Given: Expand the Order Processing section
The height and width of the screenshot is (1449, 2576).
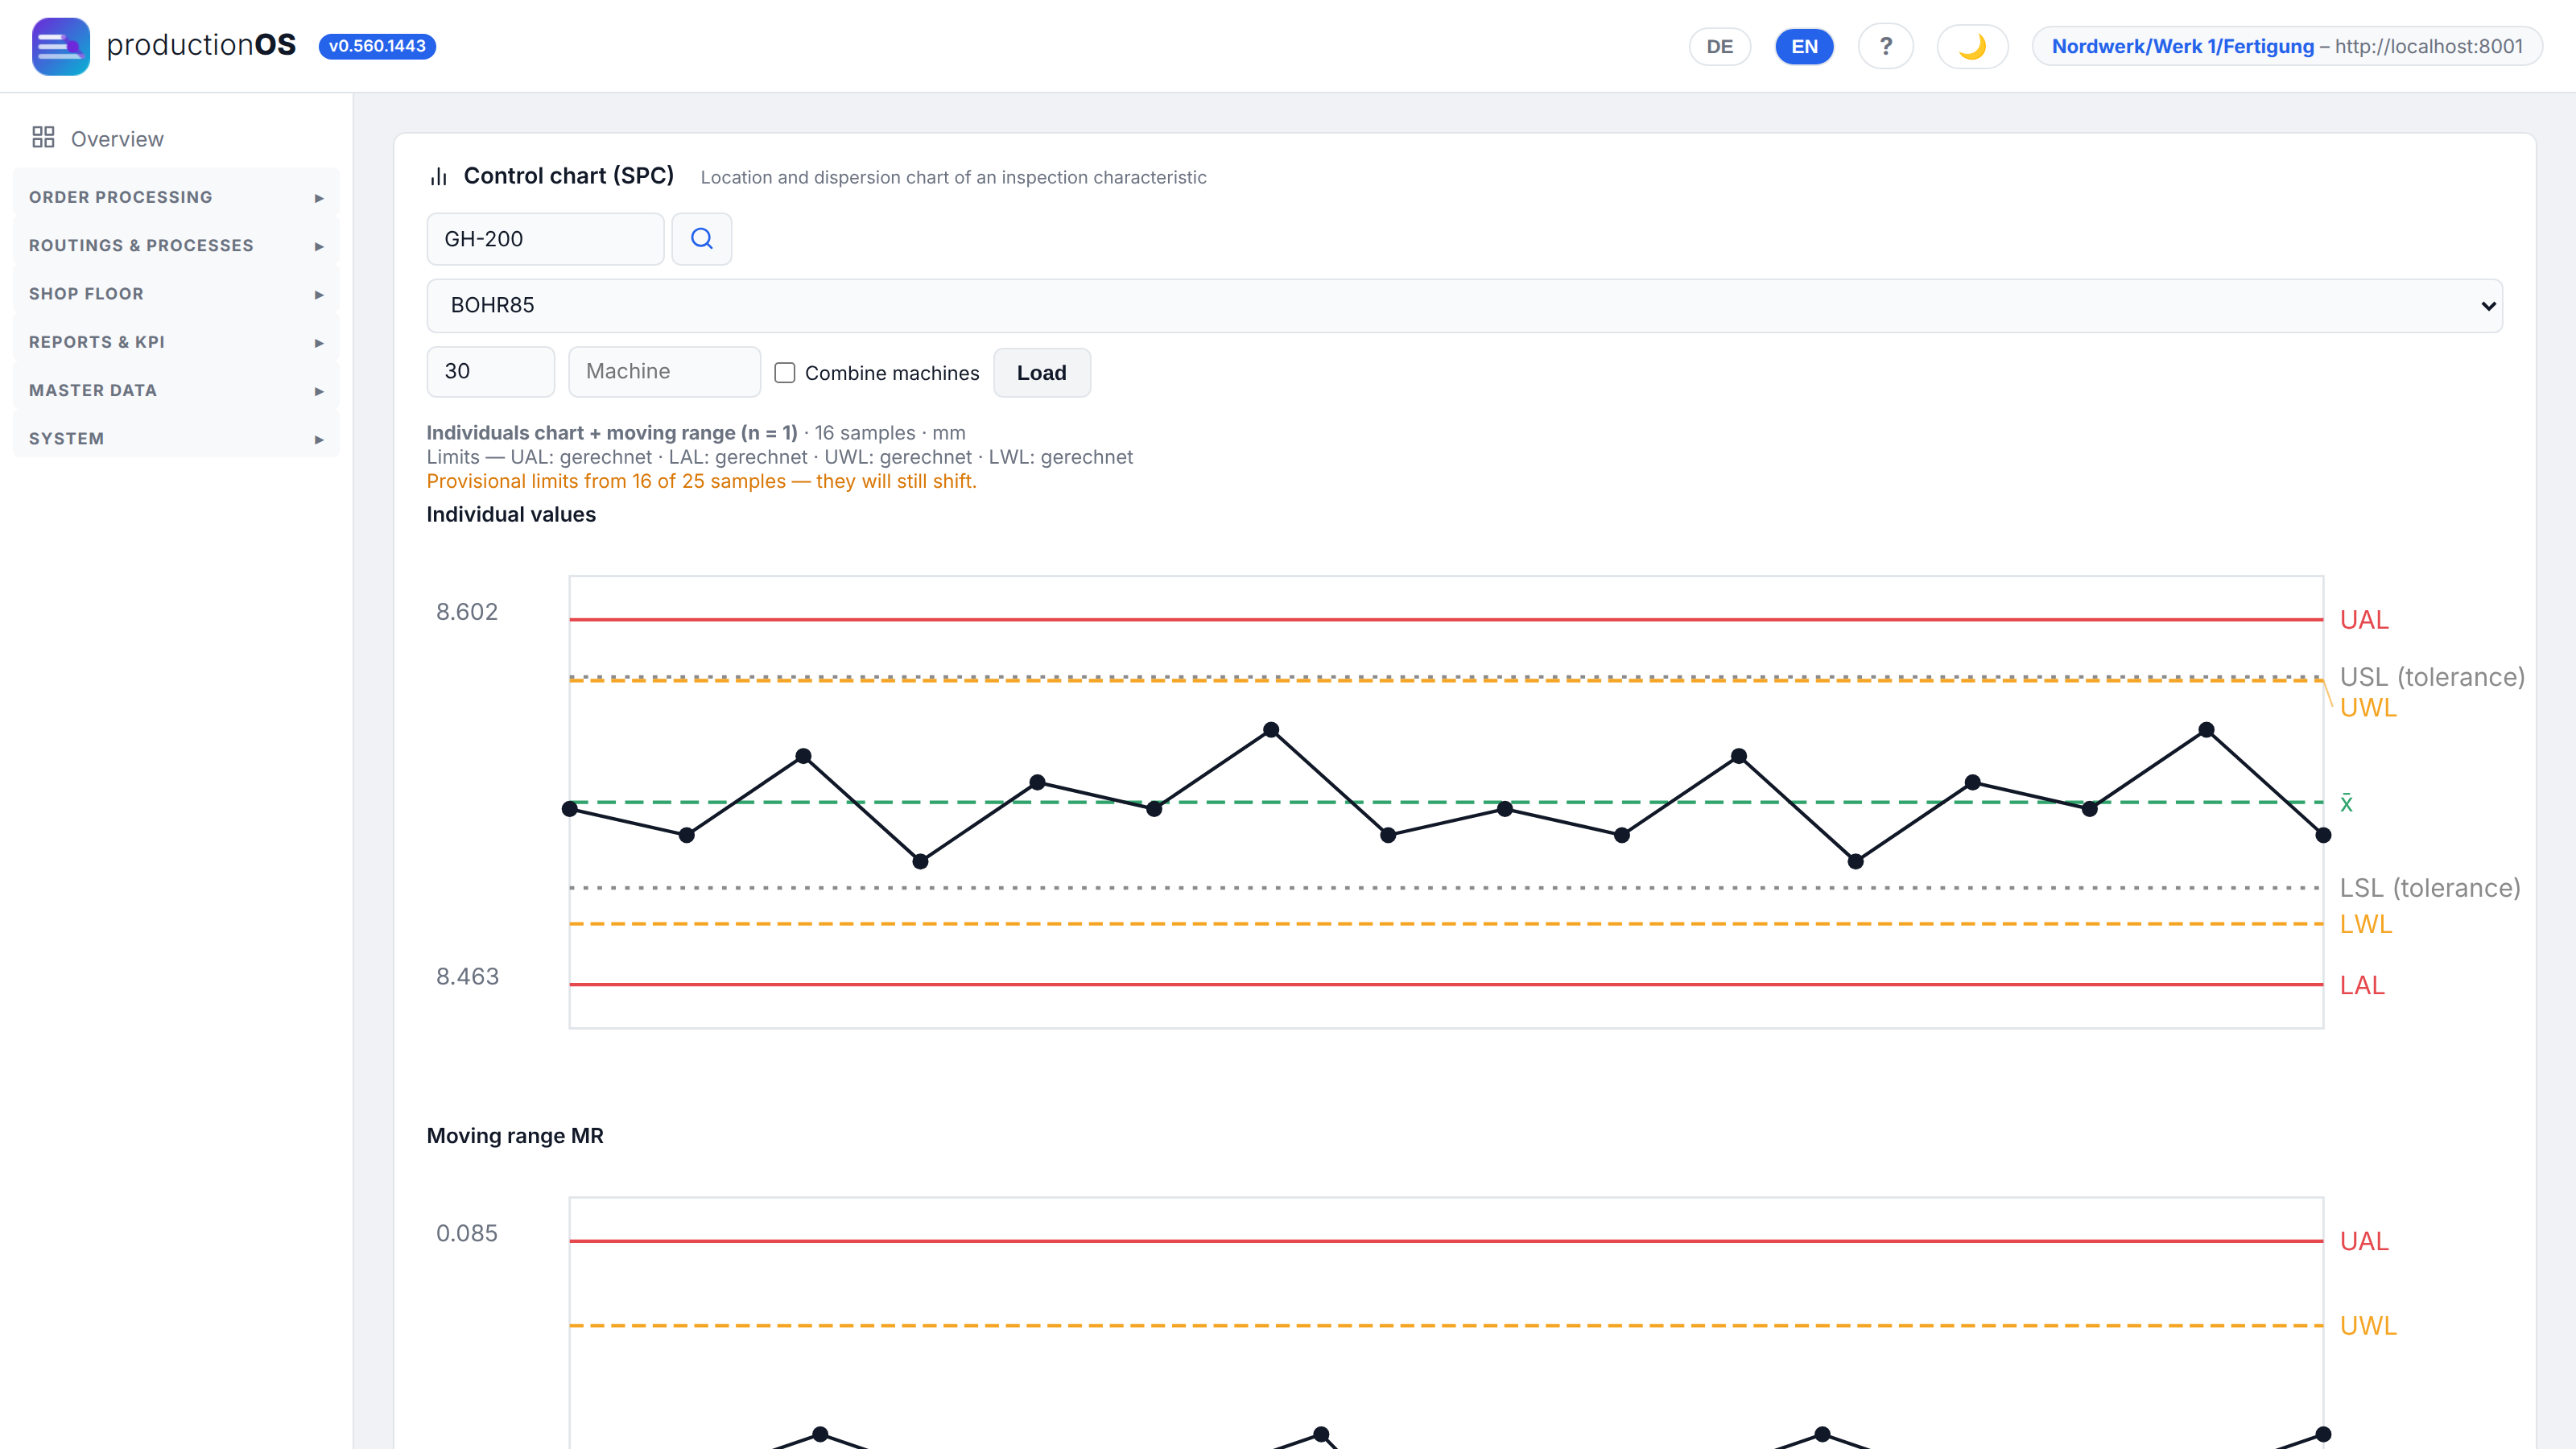Looking at the screenshot, I should pyautogui.click(x=176, y=197).
